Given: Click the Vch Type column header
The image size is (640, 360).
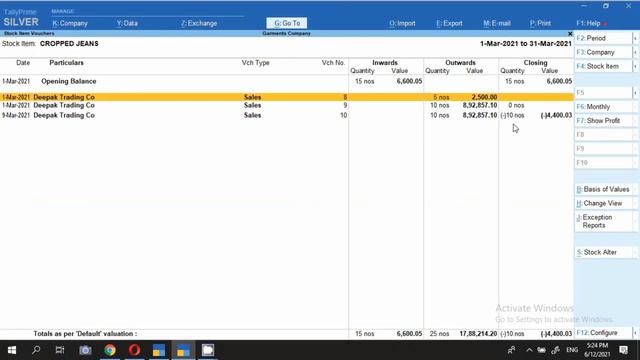Looking at the screenshot, I should (256, 63).
